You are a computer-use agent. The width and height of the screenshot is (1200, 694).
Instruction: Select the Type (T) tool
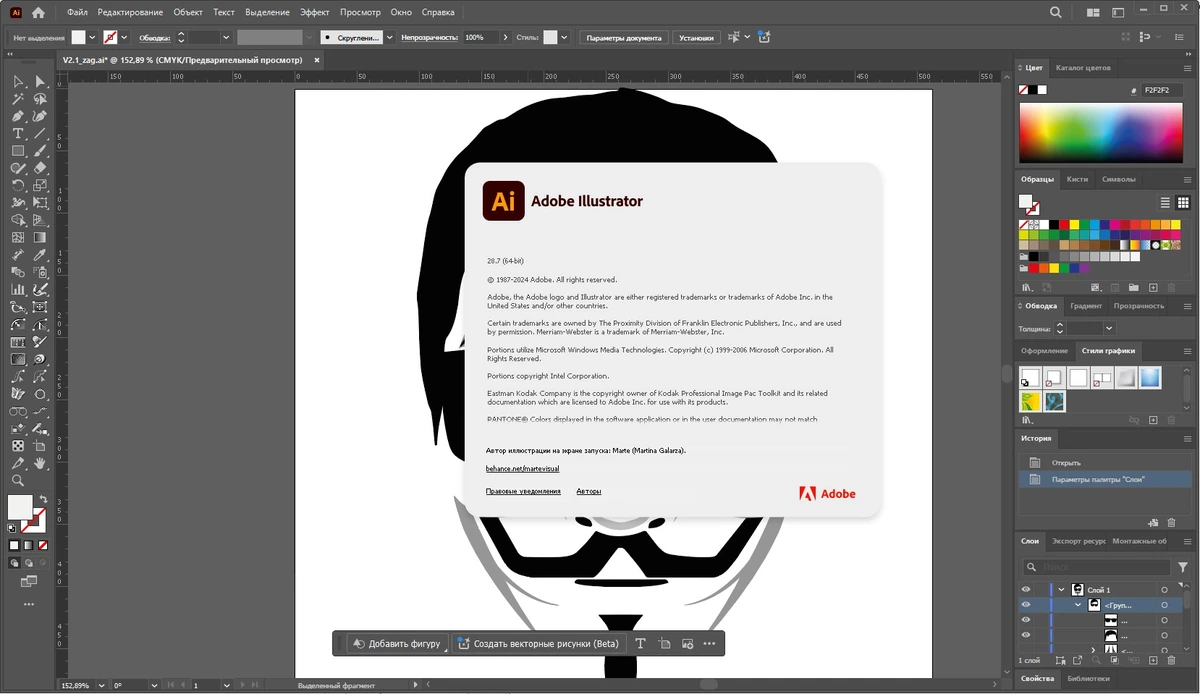click(18, 133)
